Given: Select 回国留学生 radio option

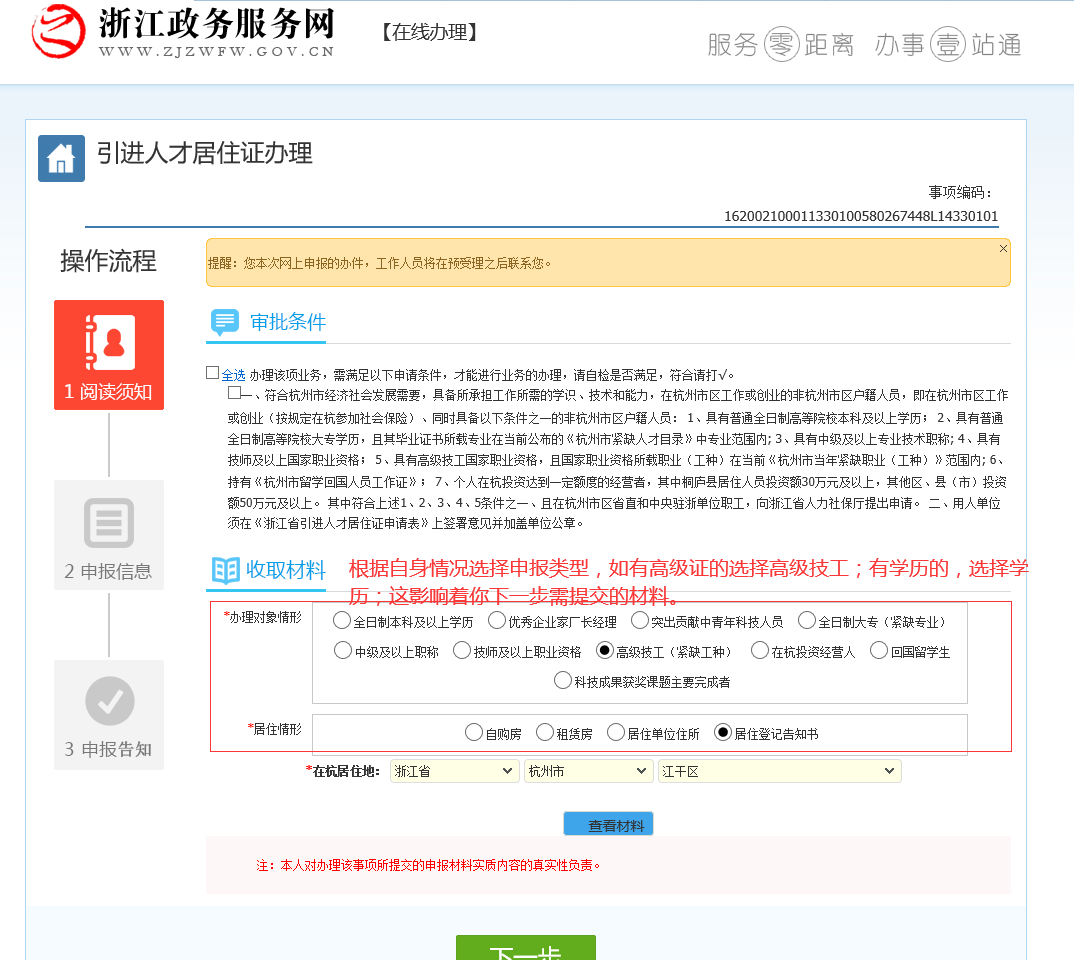Looking at the screenshot, I should tap(879, 650).
